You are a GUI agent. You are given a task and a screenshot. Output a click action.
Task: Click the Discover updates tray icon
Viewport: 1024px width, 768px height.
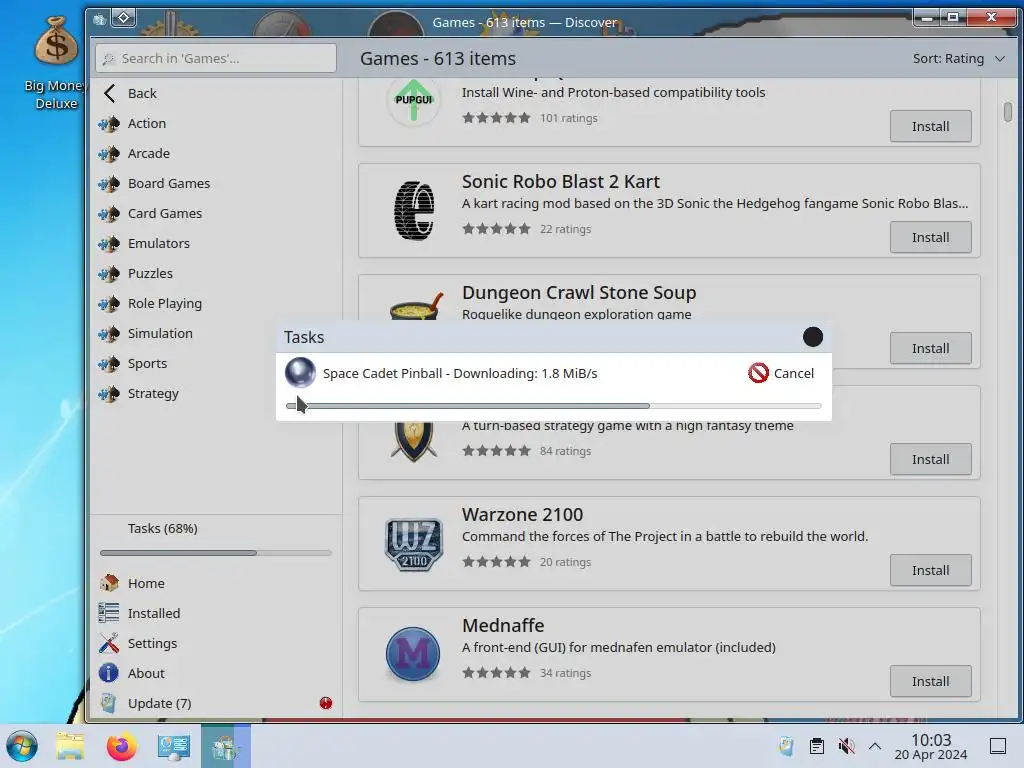coord(786,746)
